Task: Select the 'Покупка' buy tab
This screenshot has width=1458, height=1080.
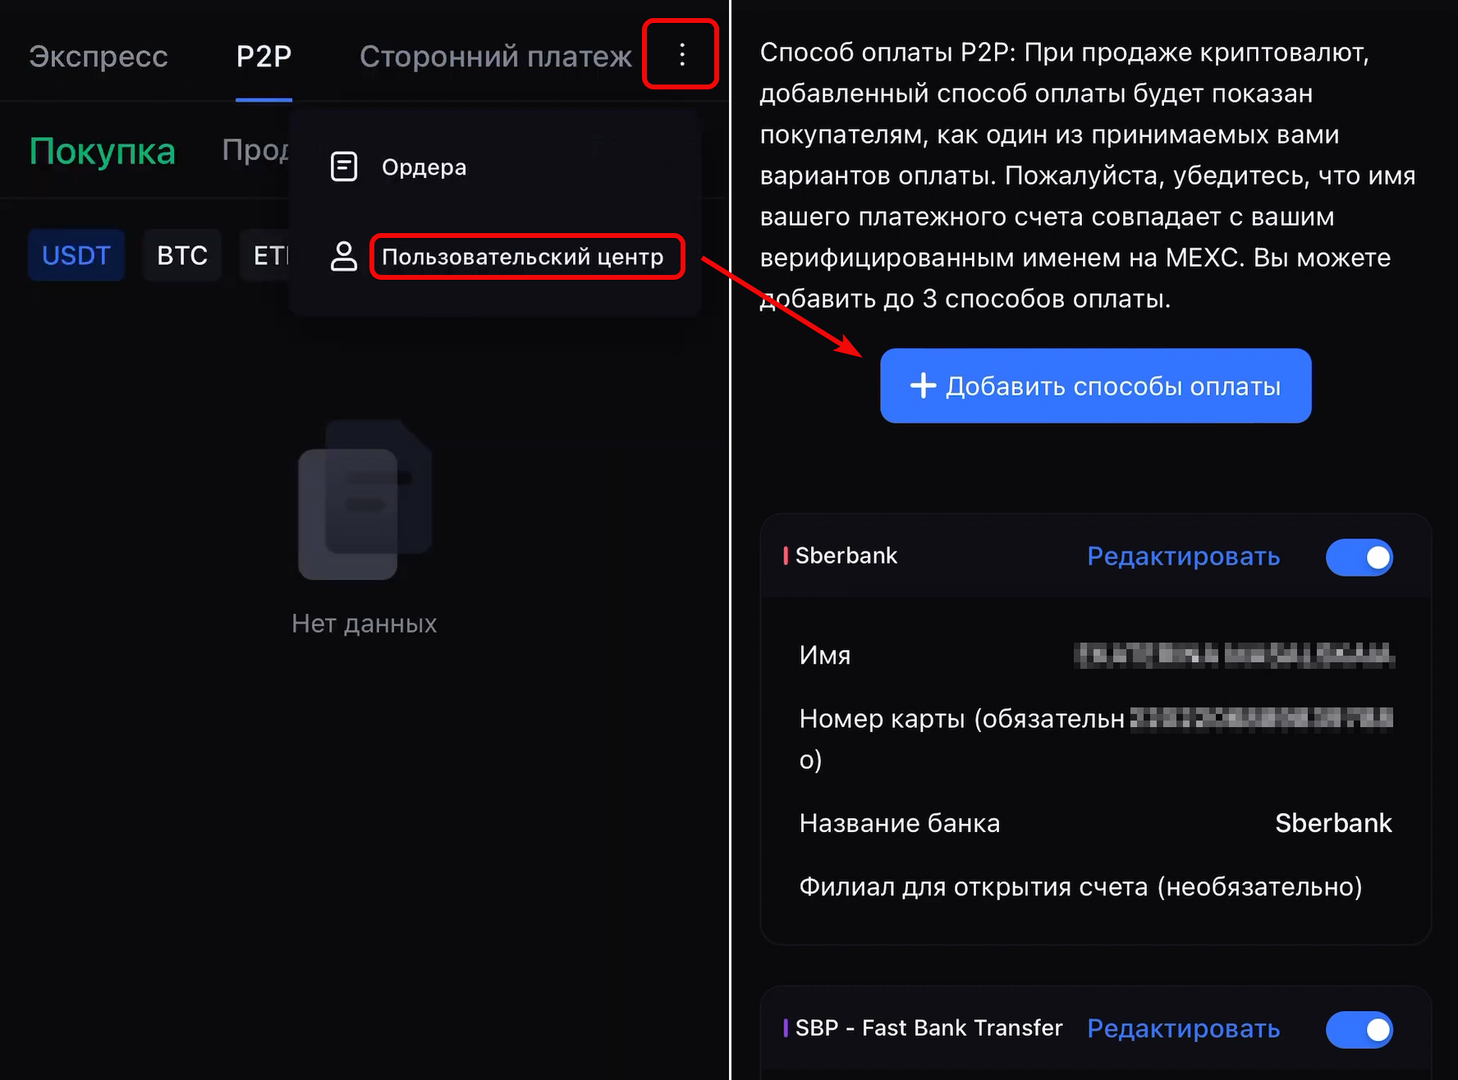Action: (102, 151)
